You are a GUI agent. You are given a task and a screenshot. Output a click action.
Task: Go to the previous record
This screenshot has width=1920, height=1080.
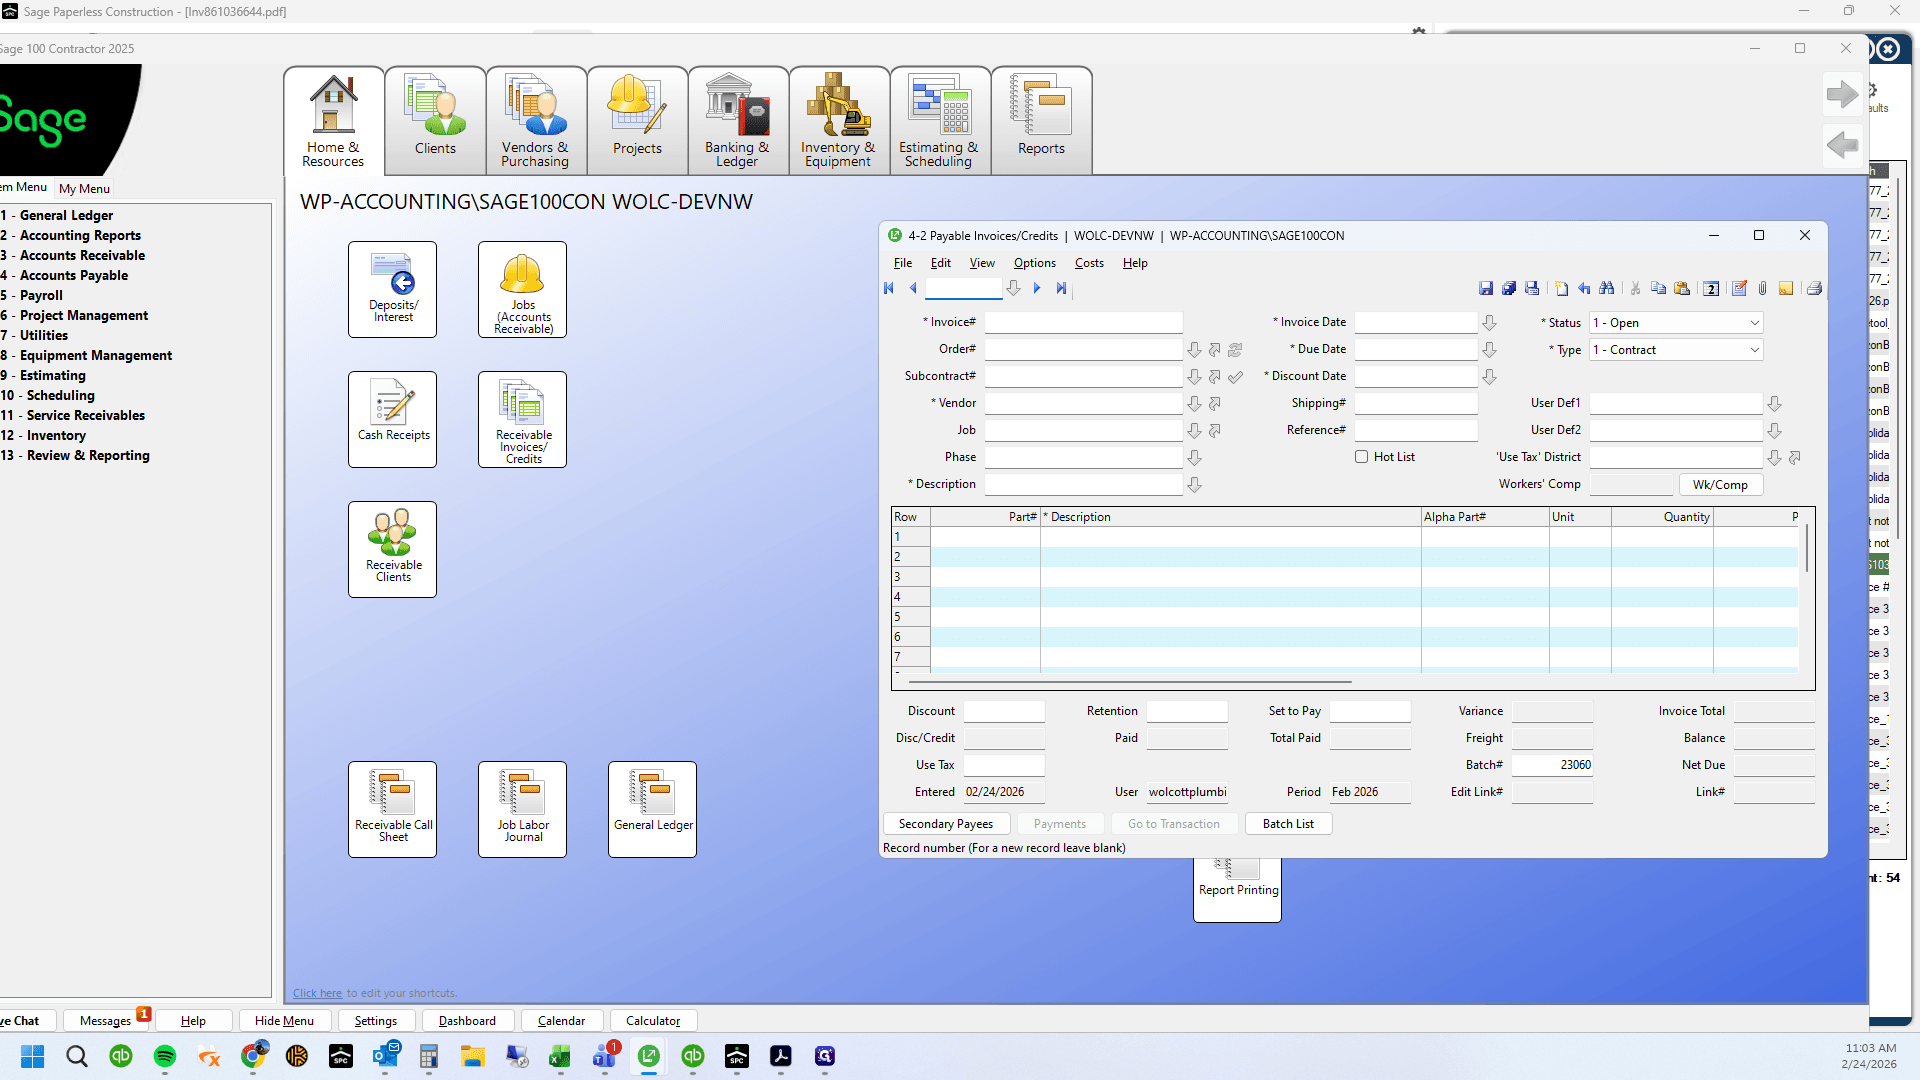point(913,289)
